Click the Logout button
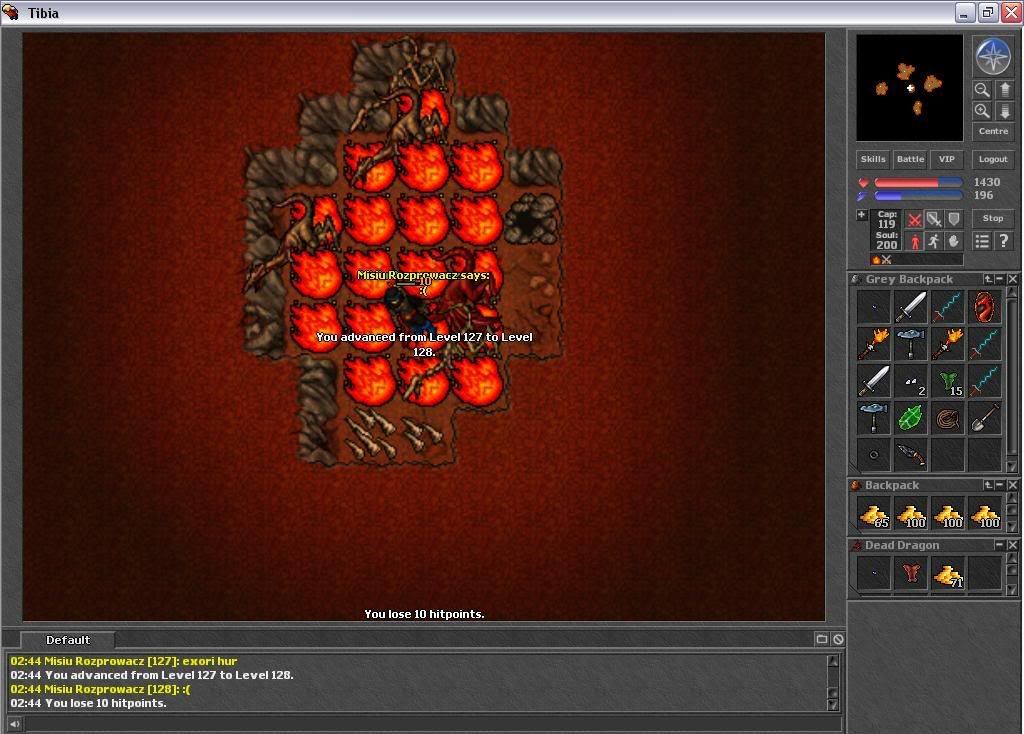This screenshot has width=1024, height=734. point(993,159)
